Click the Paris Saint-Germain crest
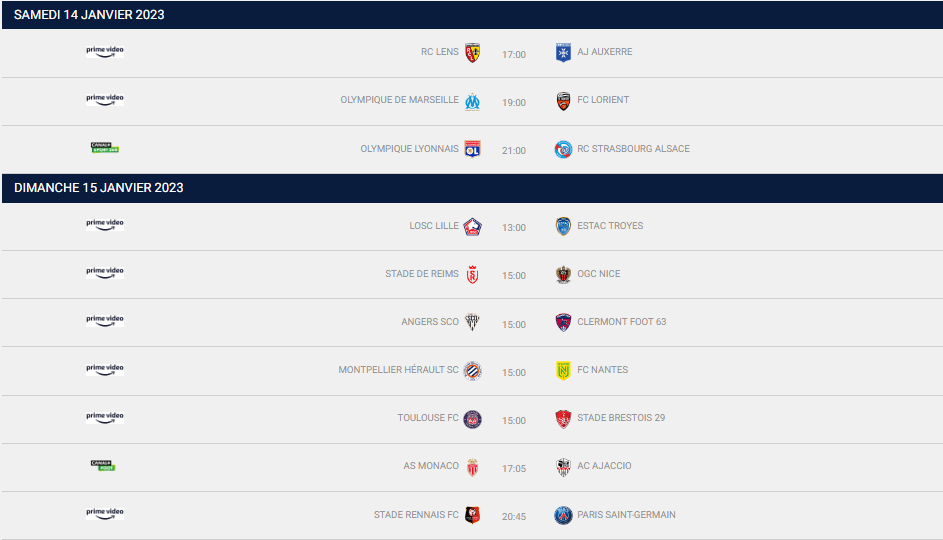Image resolution: width=943 pixels, height=540 pixels. point(563,515)
